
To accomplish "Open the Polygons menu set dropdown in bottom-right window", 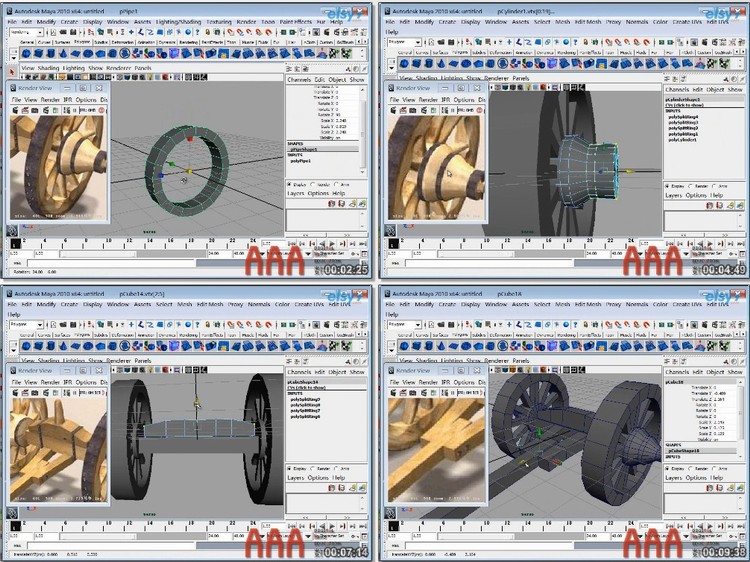I will click(x=406, y=324).
